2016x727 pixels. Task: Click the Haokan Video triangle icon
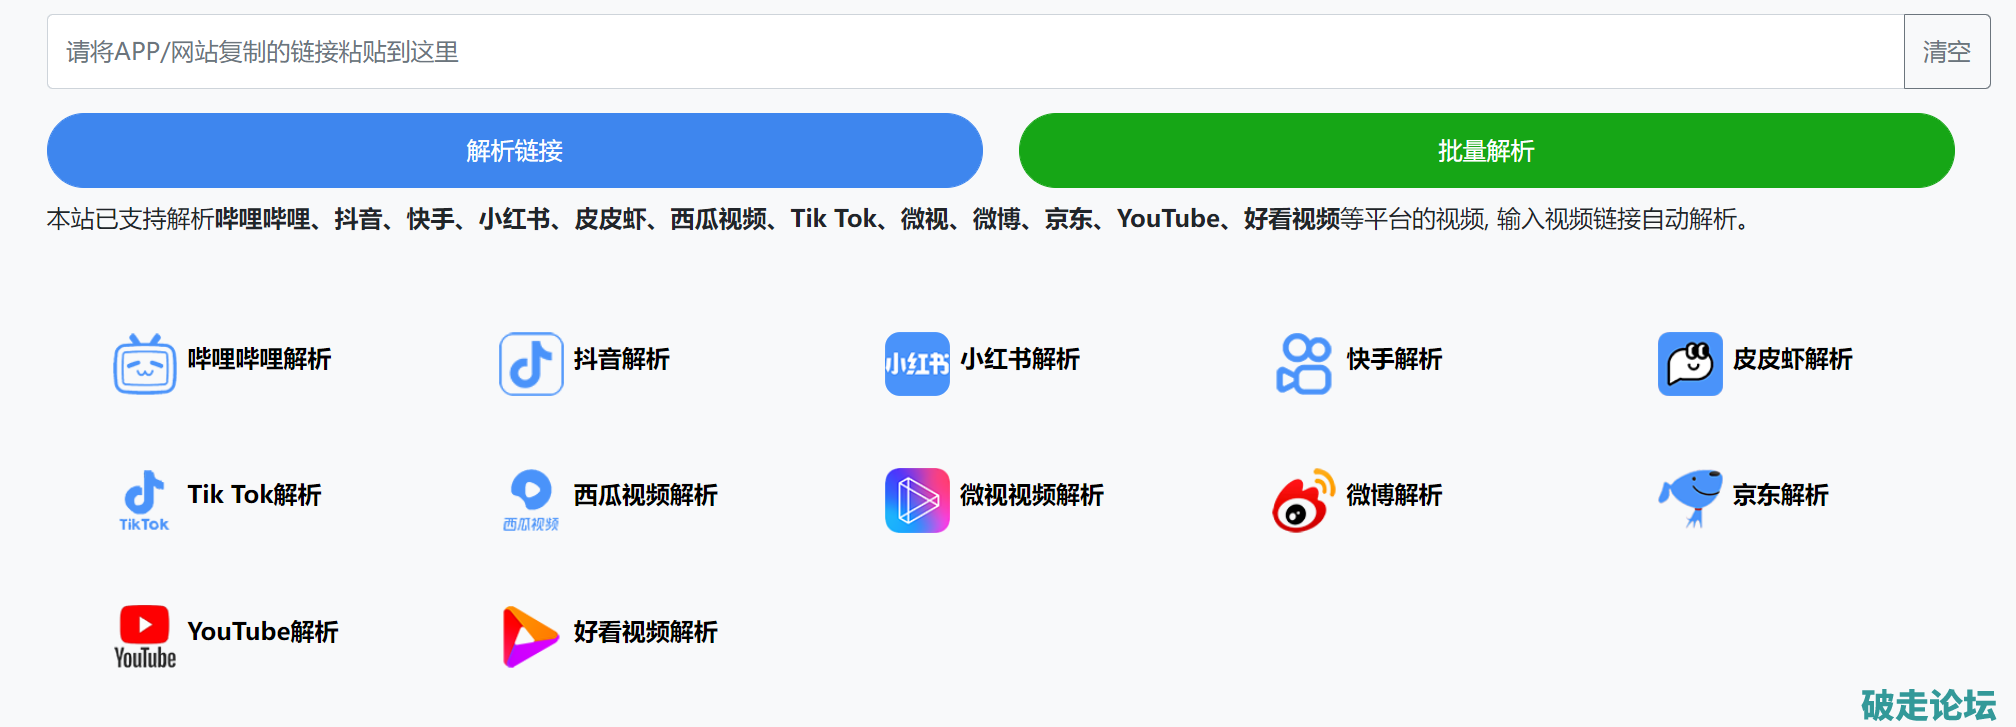point(531,636)
